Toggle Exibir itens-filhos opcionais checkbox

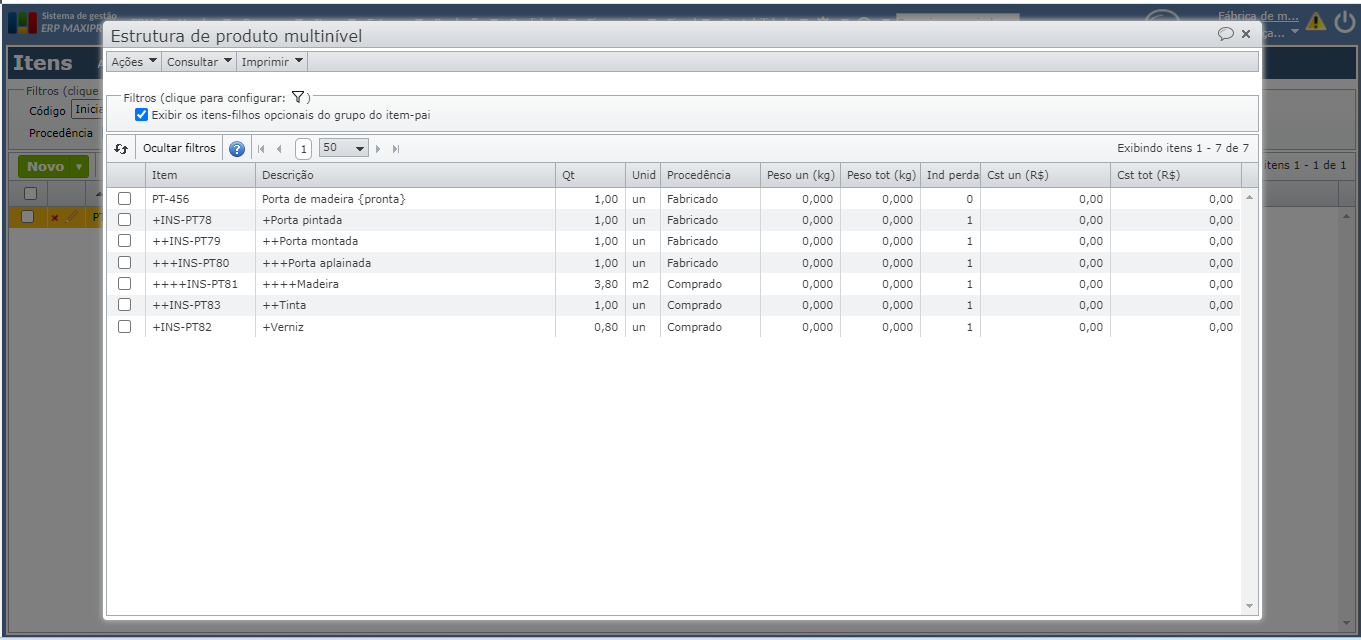click(x=141, y=115)
